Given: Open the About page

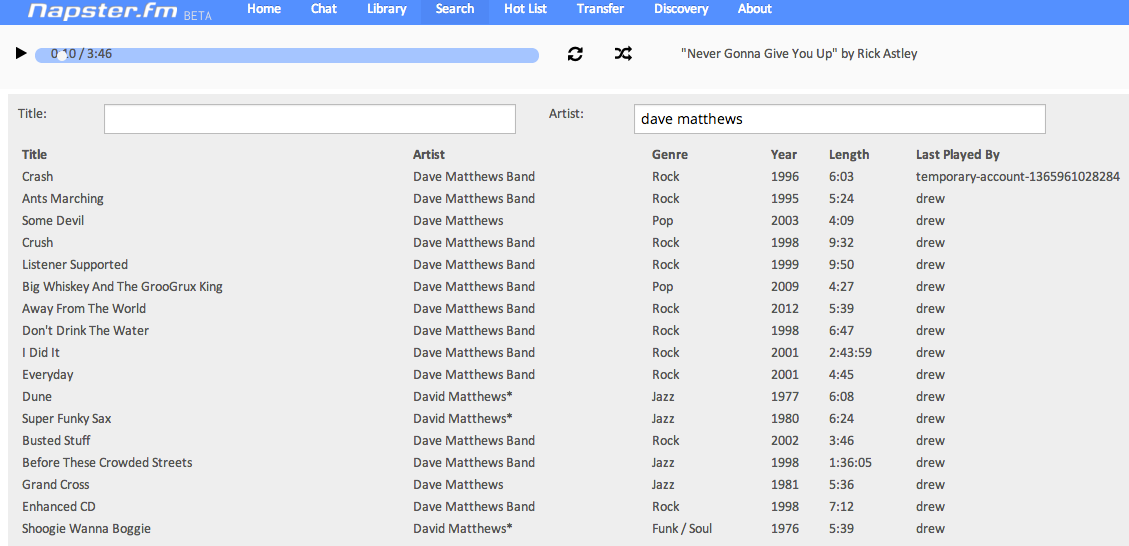Looking at the screenshot, I should (754, 9).
